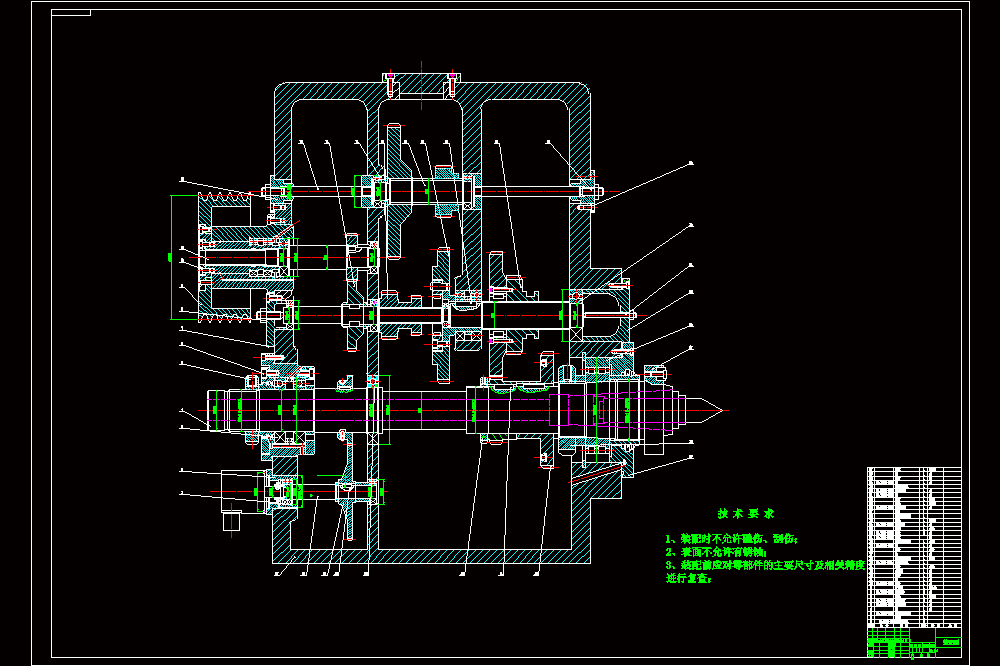Click the "进行复查" continuation line
The height and width of the screenshot is (666, 1000).
coord(689,579)
